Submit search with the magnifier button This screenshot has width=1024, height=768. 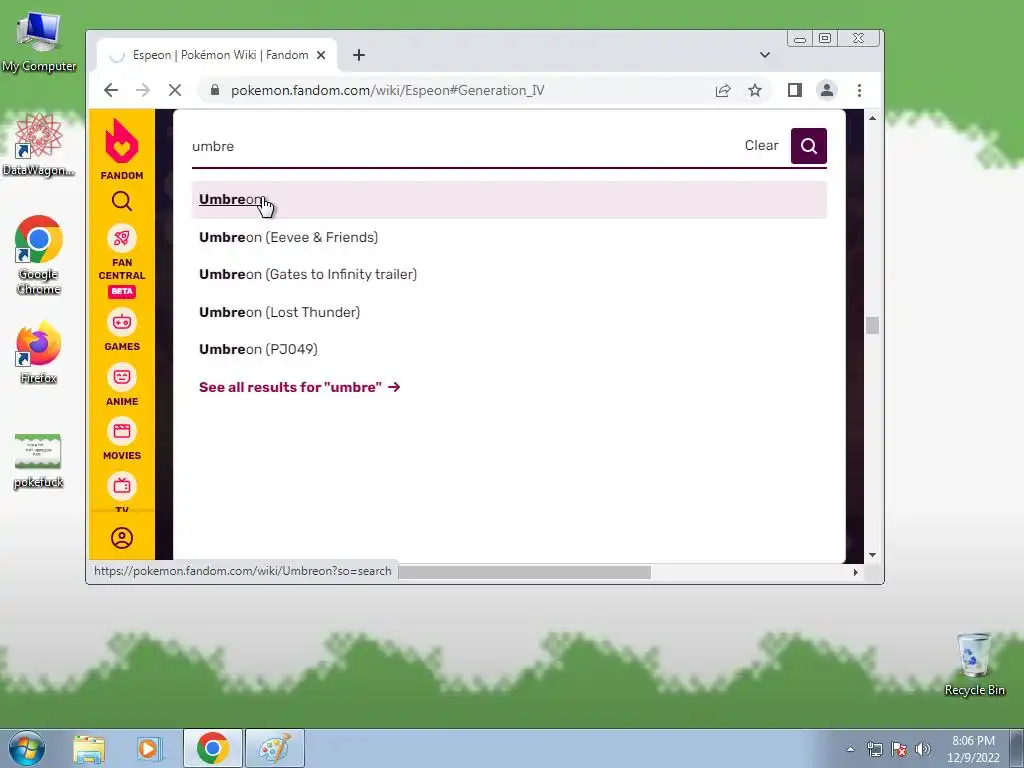tap(808, 146)
